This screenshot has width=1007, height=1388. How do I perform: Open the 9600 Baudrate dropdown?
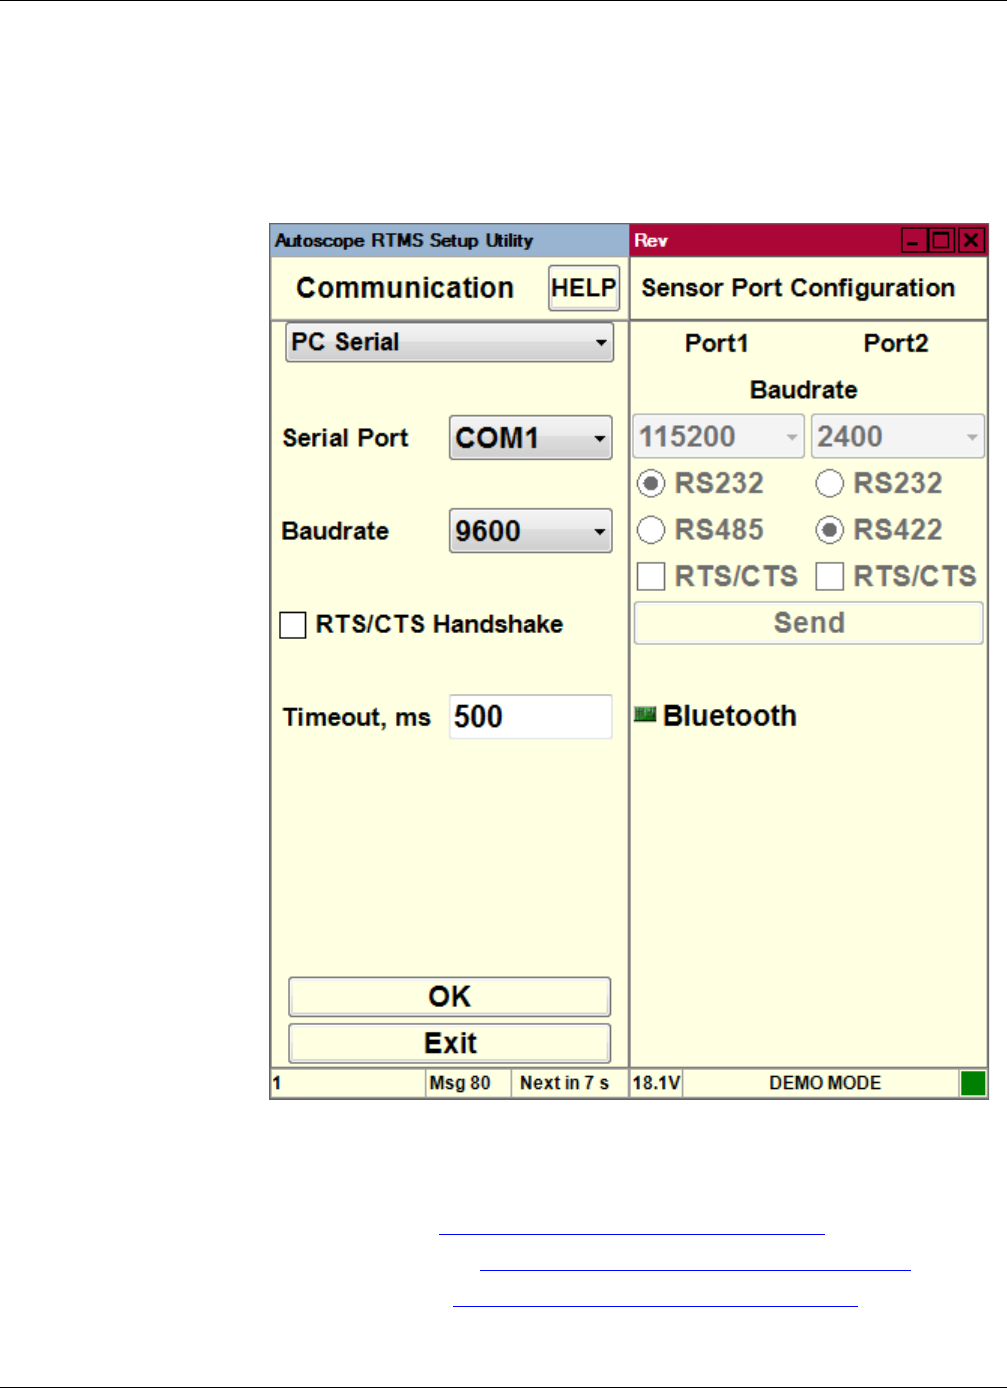click(x=530, y=531)
